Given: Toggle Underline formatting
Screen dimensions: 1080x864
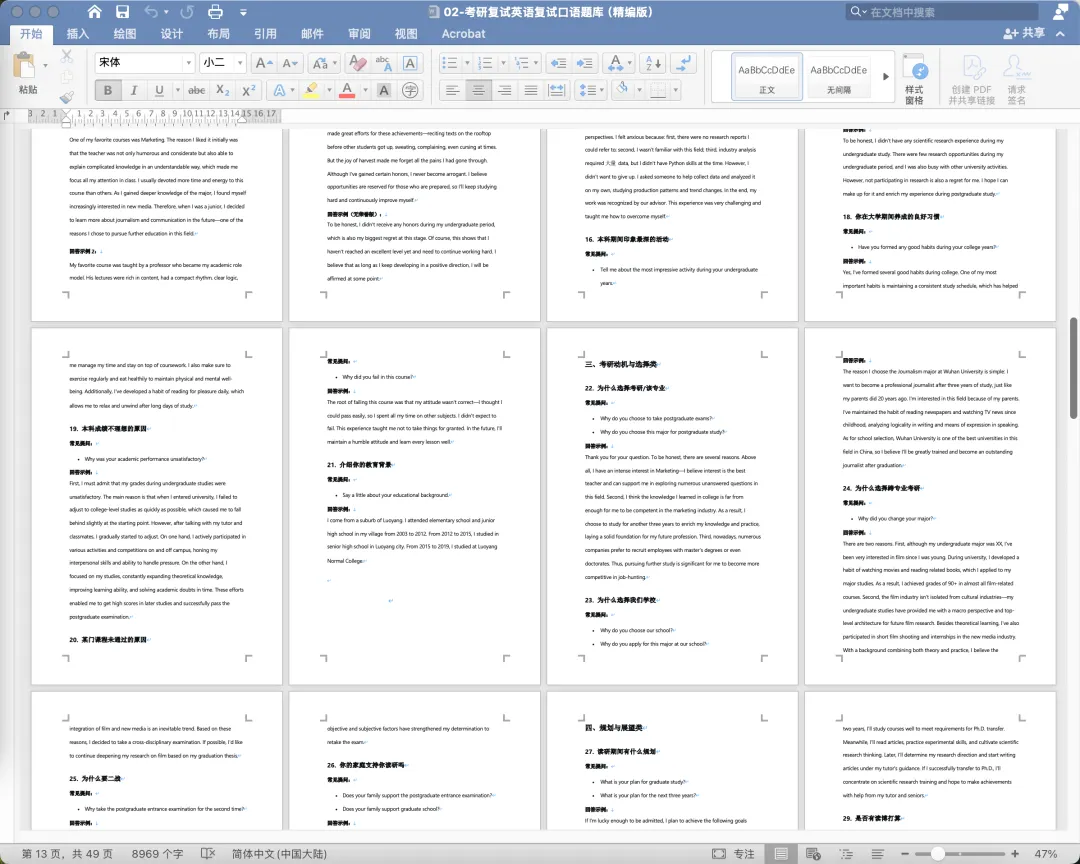Looking at the screenshot, I should [x=159, y=90].
